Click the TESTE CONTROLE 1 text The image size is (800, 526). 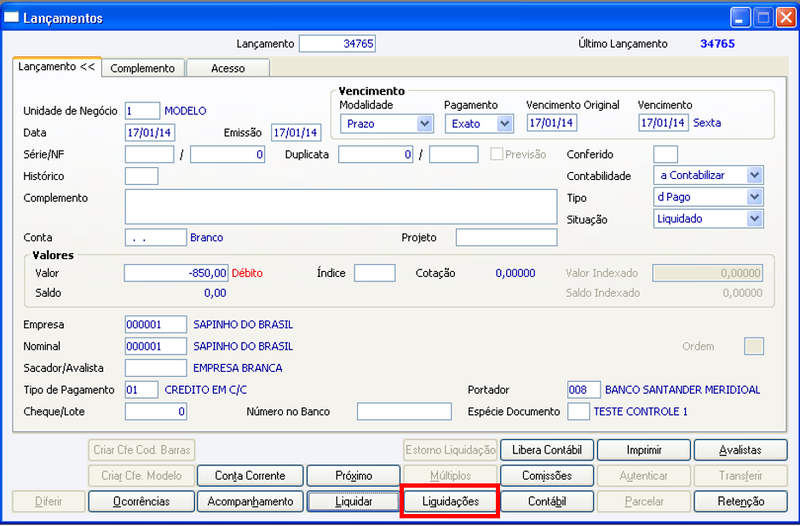tap(641, 412)
